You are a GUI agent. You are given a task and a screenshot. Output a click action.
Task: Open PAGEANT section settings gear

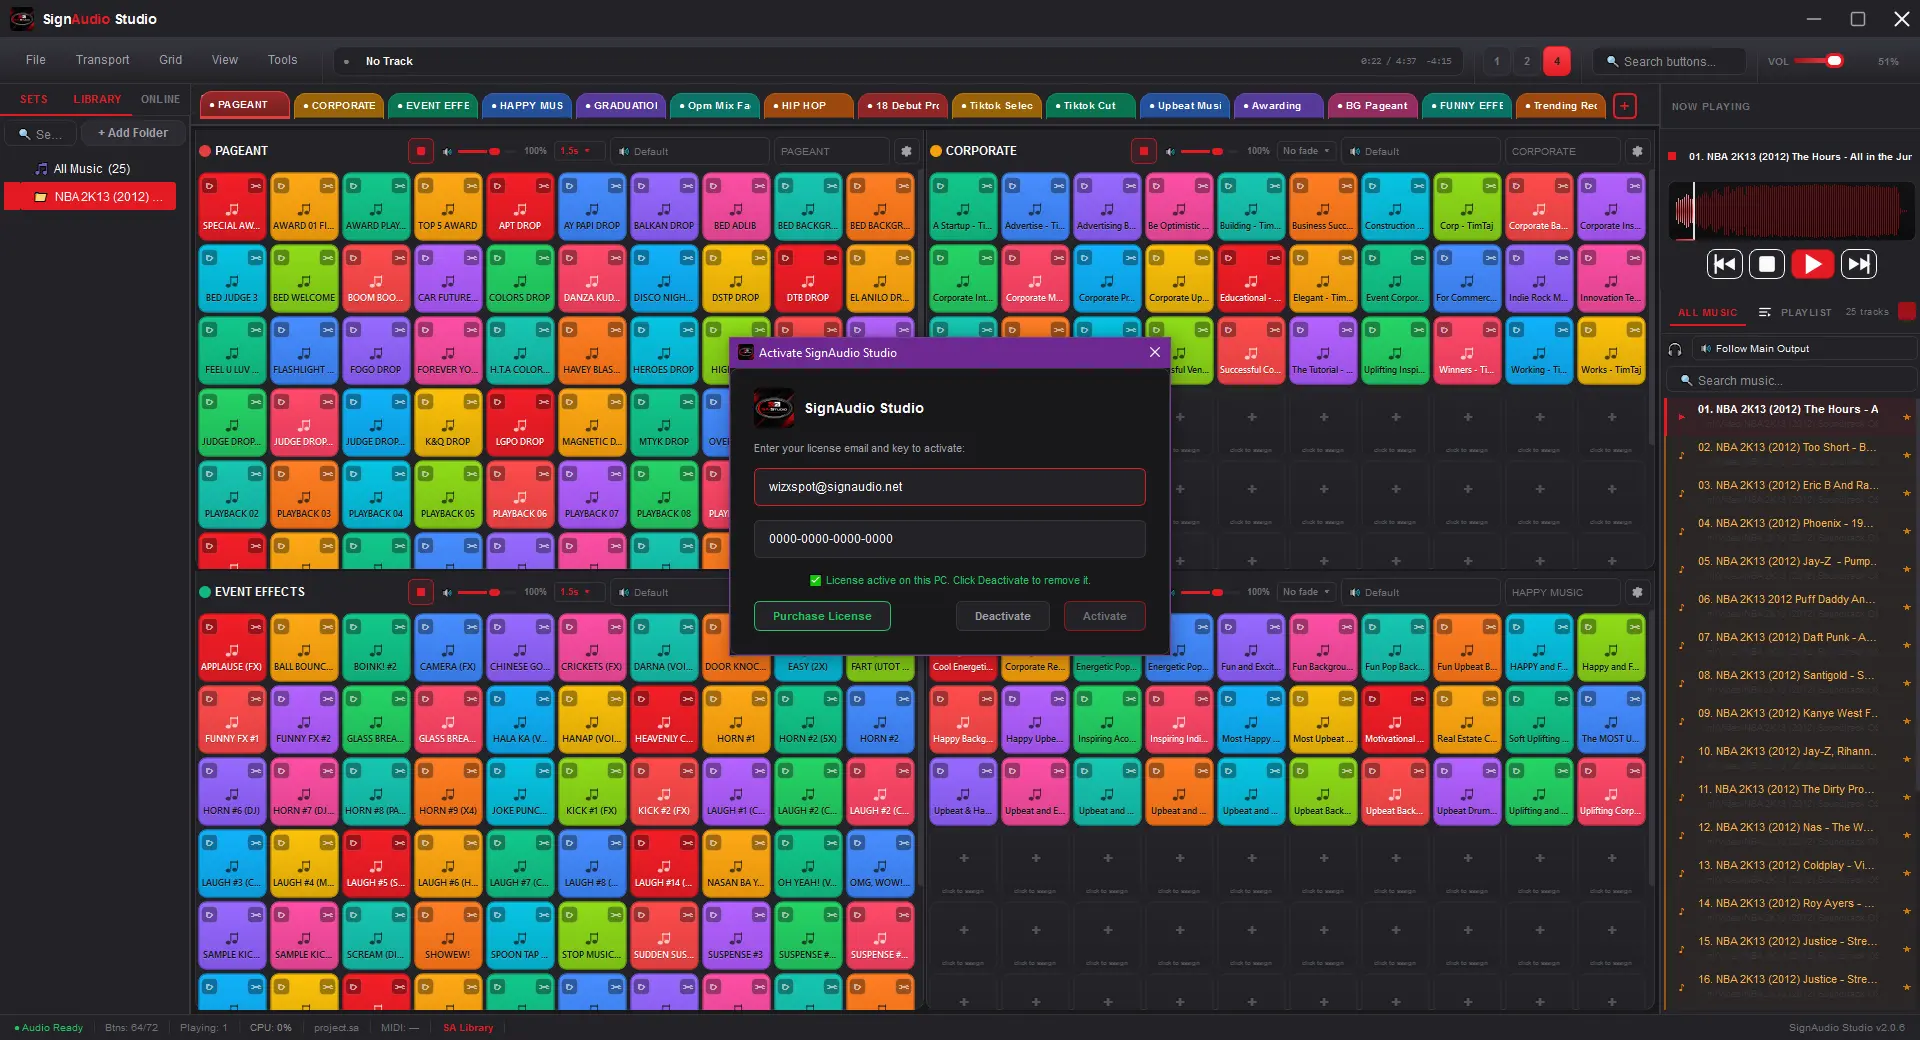[x=907, y=151]
